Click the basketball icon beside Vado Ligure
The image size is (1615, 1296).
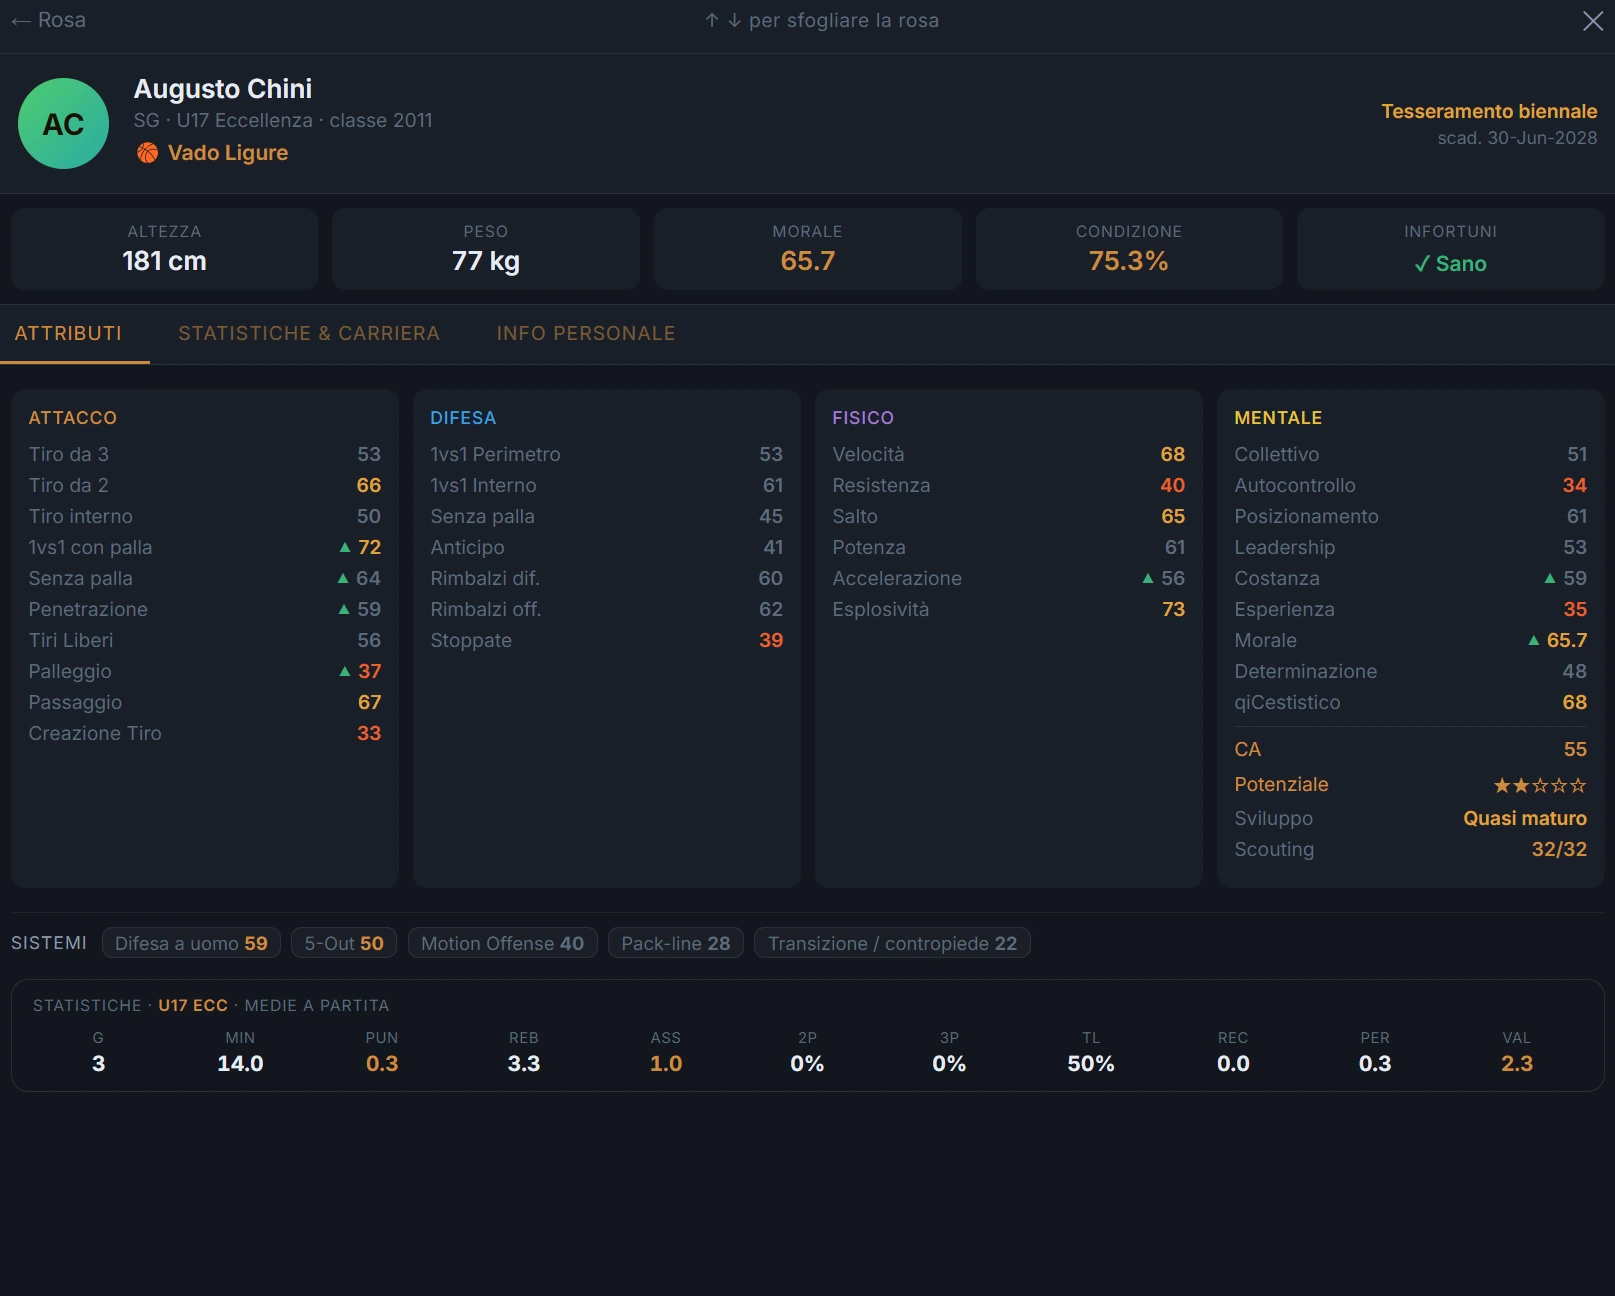(148, 153)
